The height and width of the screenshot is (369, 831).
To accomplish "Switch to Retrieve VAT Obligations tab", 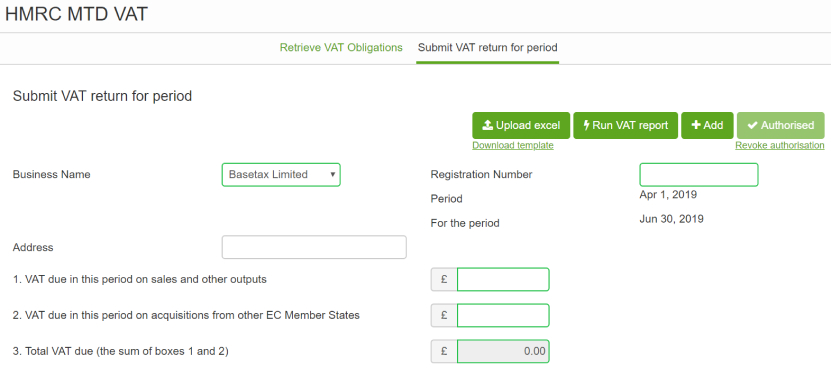I will (341, 48).
